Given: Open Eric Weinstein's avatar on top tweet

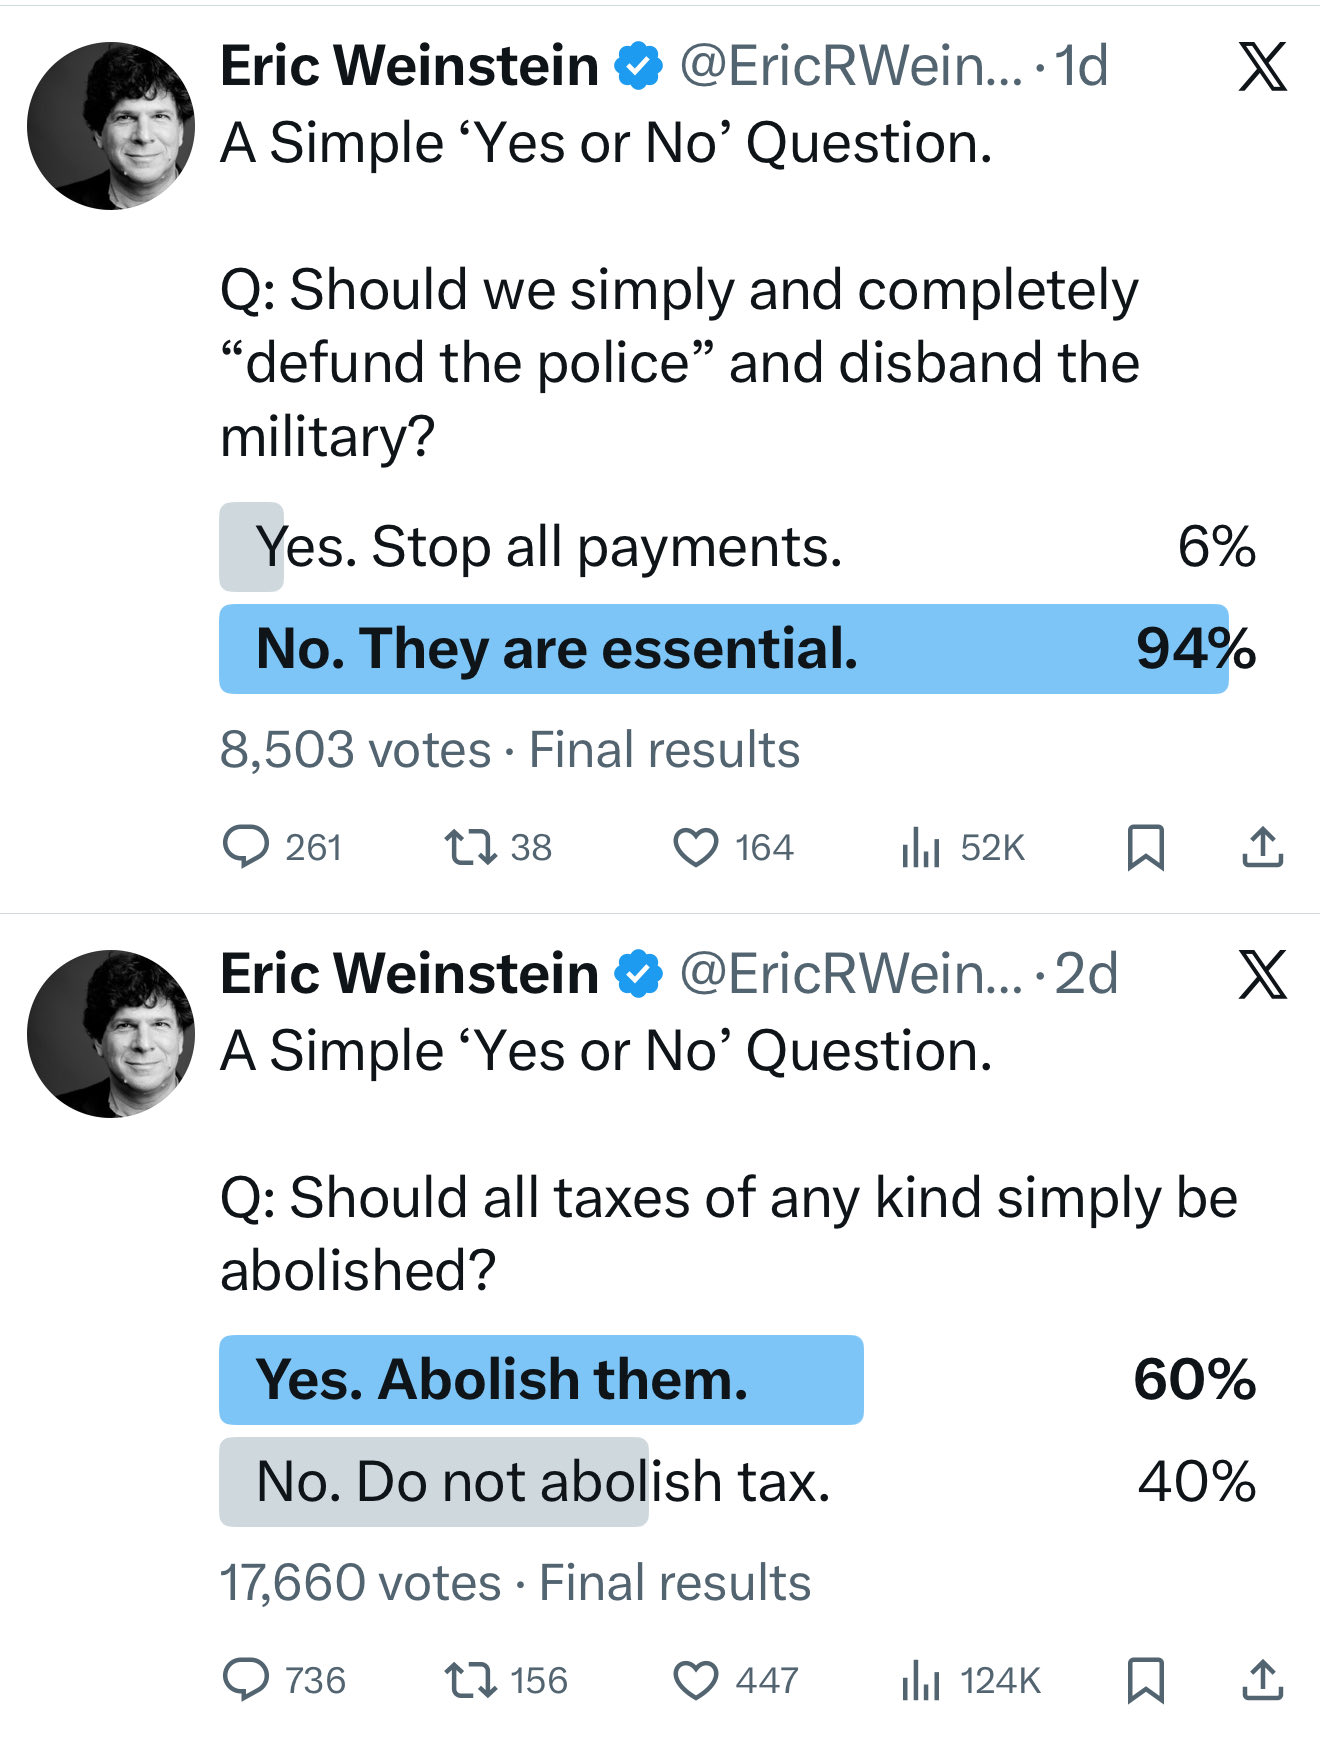Looking at the screenshot, I should coord(111,126).
